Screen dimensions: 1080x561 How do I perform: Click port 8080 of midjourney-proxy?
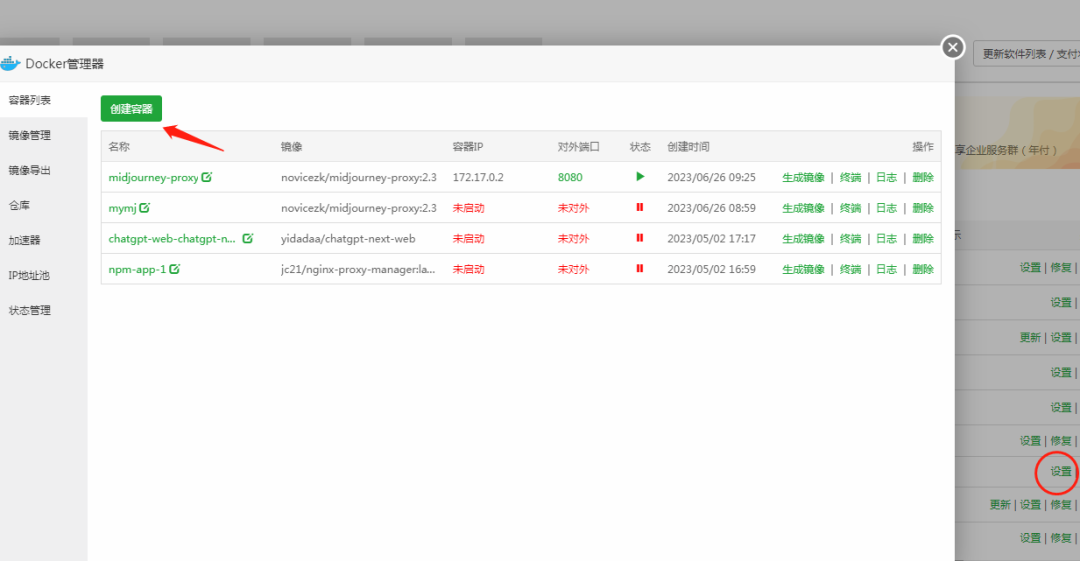570,177
